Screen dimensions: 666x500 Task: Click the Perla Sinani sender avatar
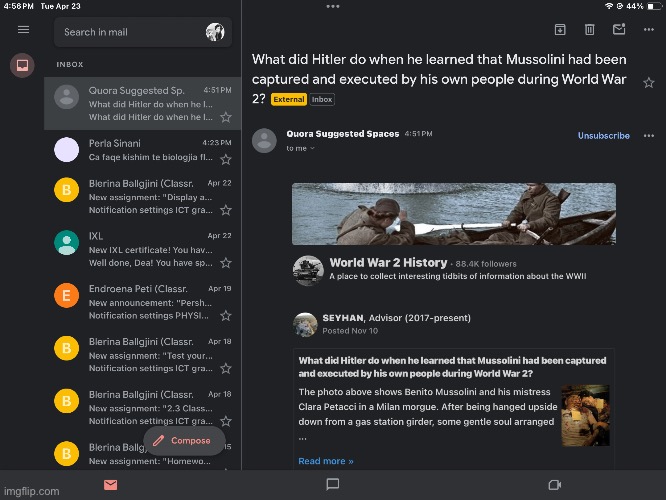tap(66, 150)
